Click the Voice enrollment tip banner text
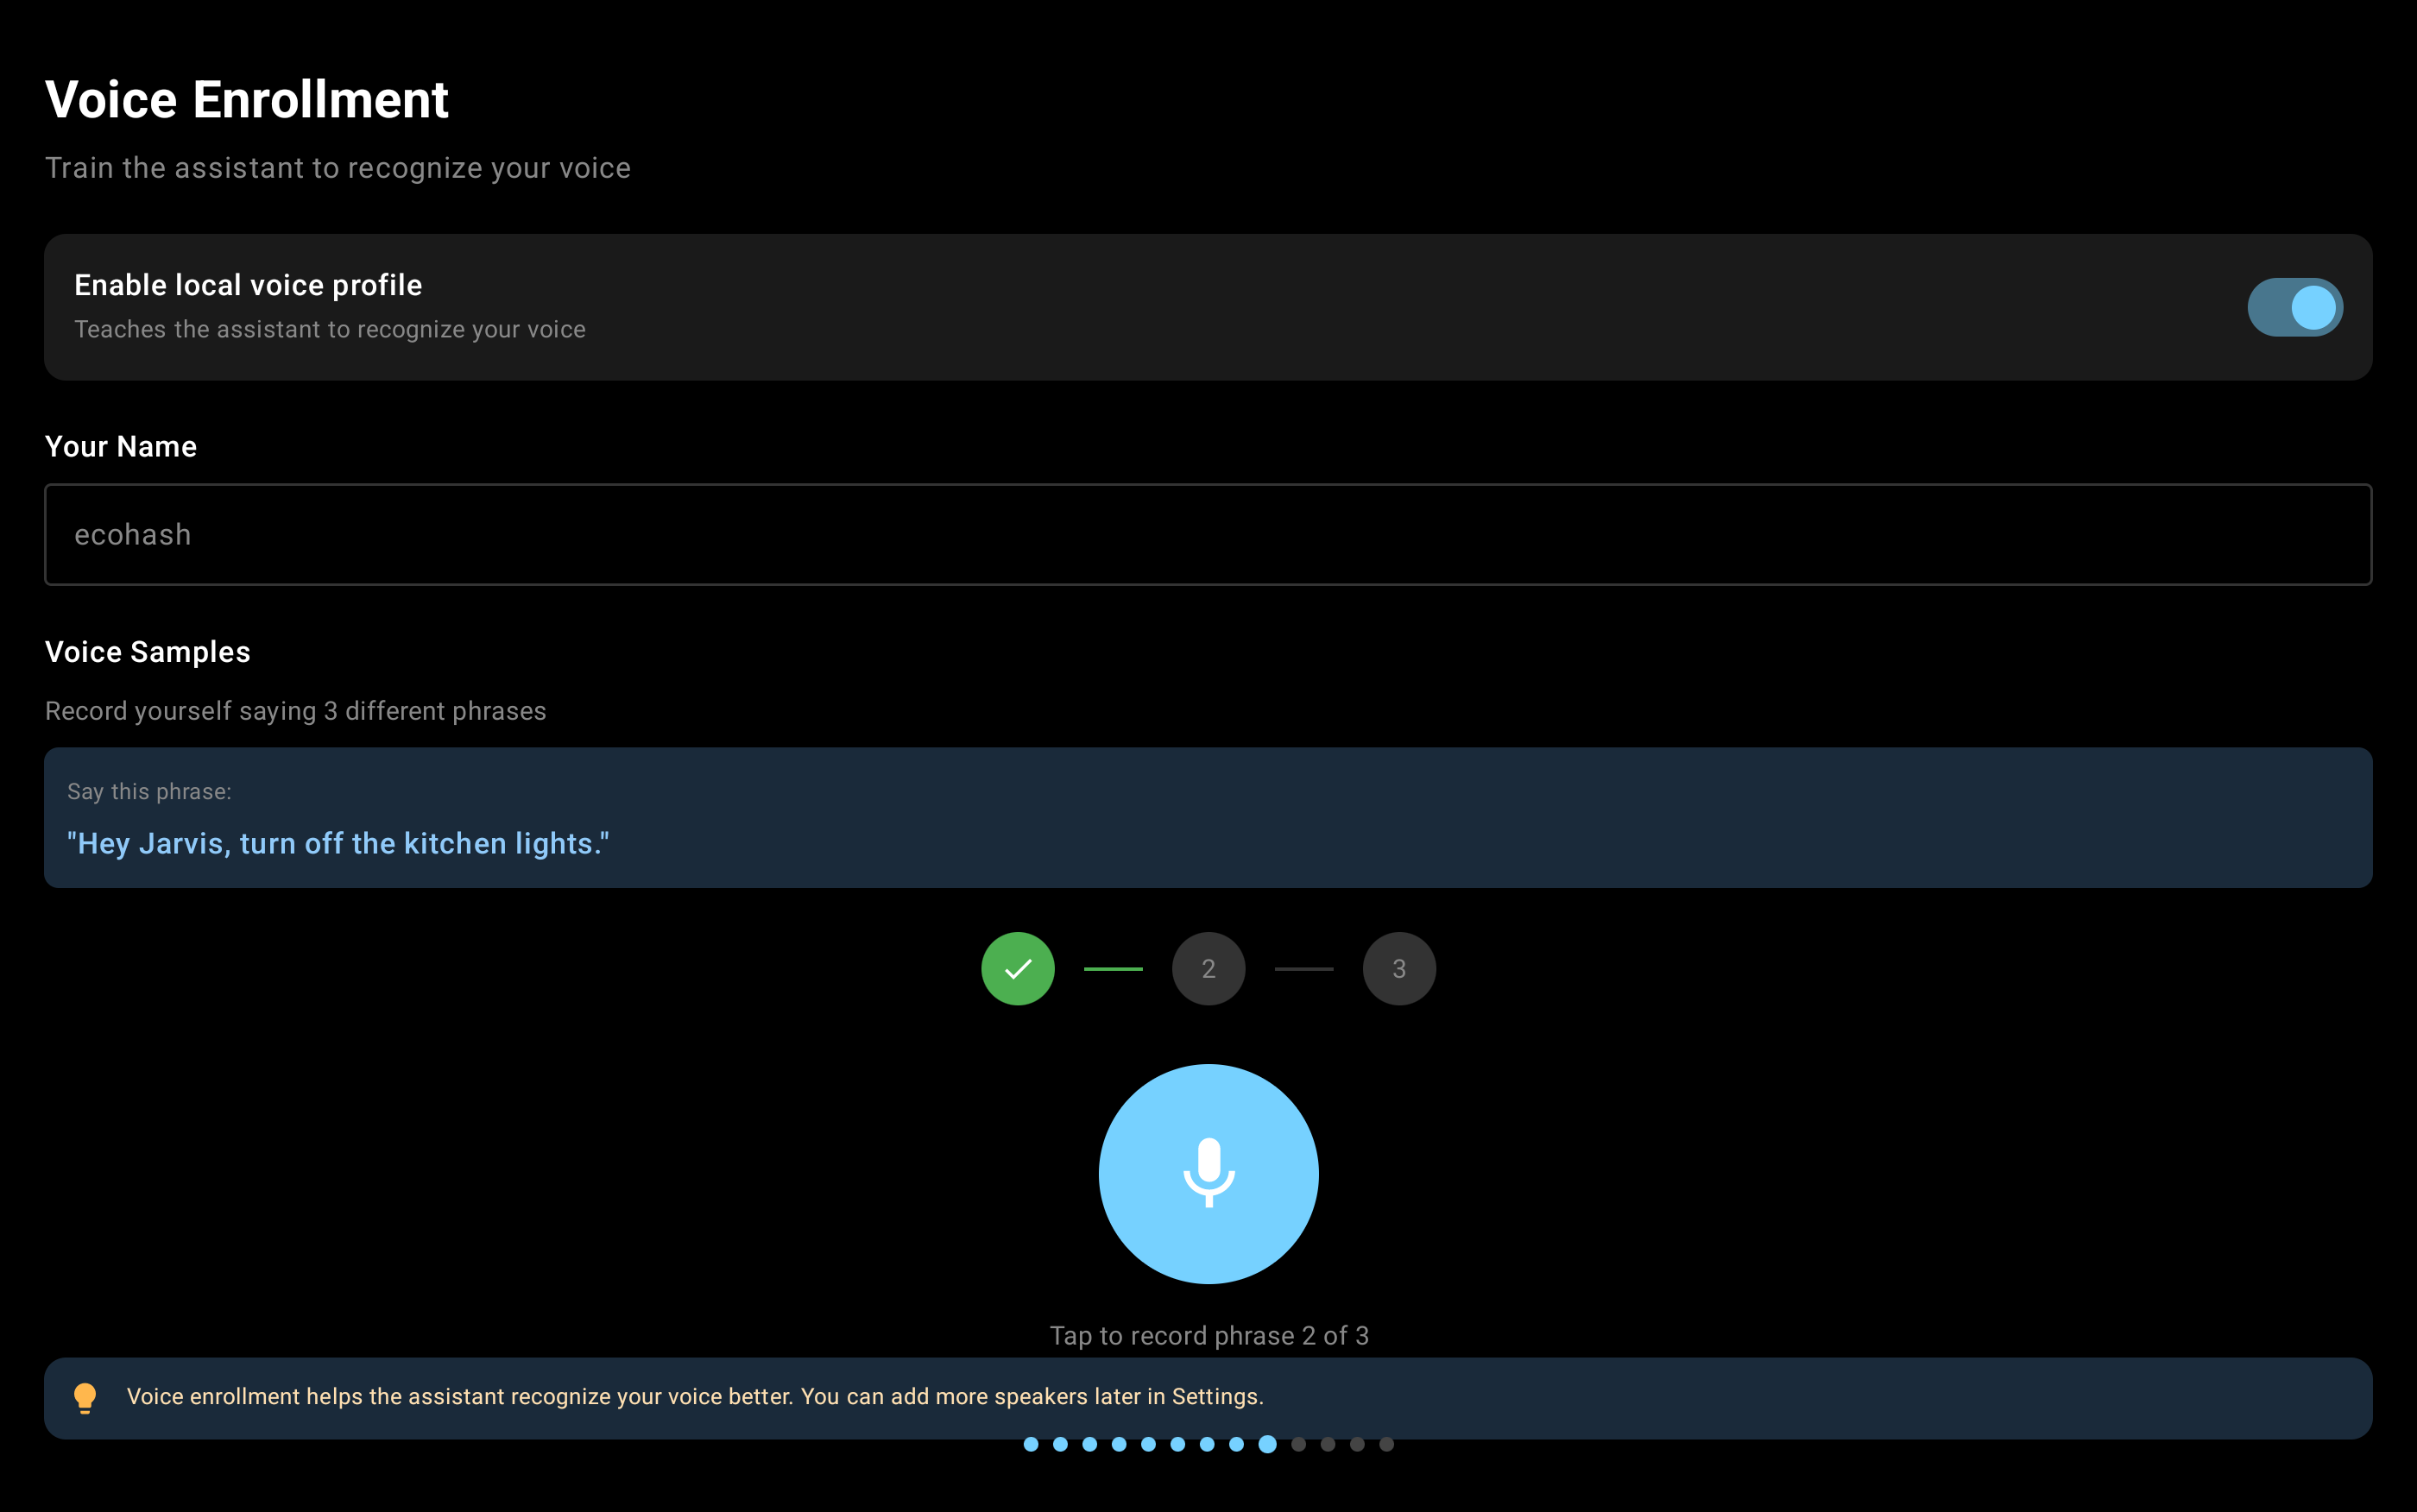The image size is (2417, 1512). point(695,1396)
